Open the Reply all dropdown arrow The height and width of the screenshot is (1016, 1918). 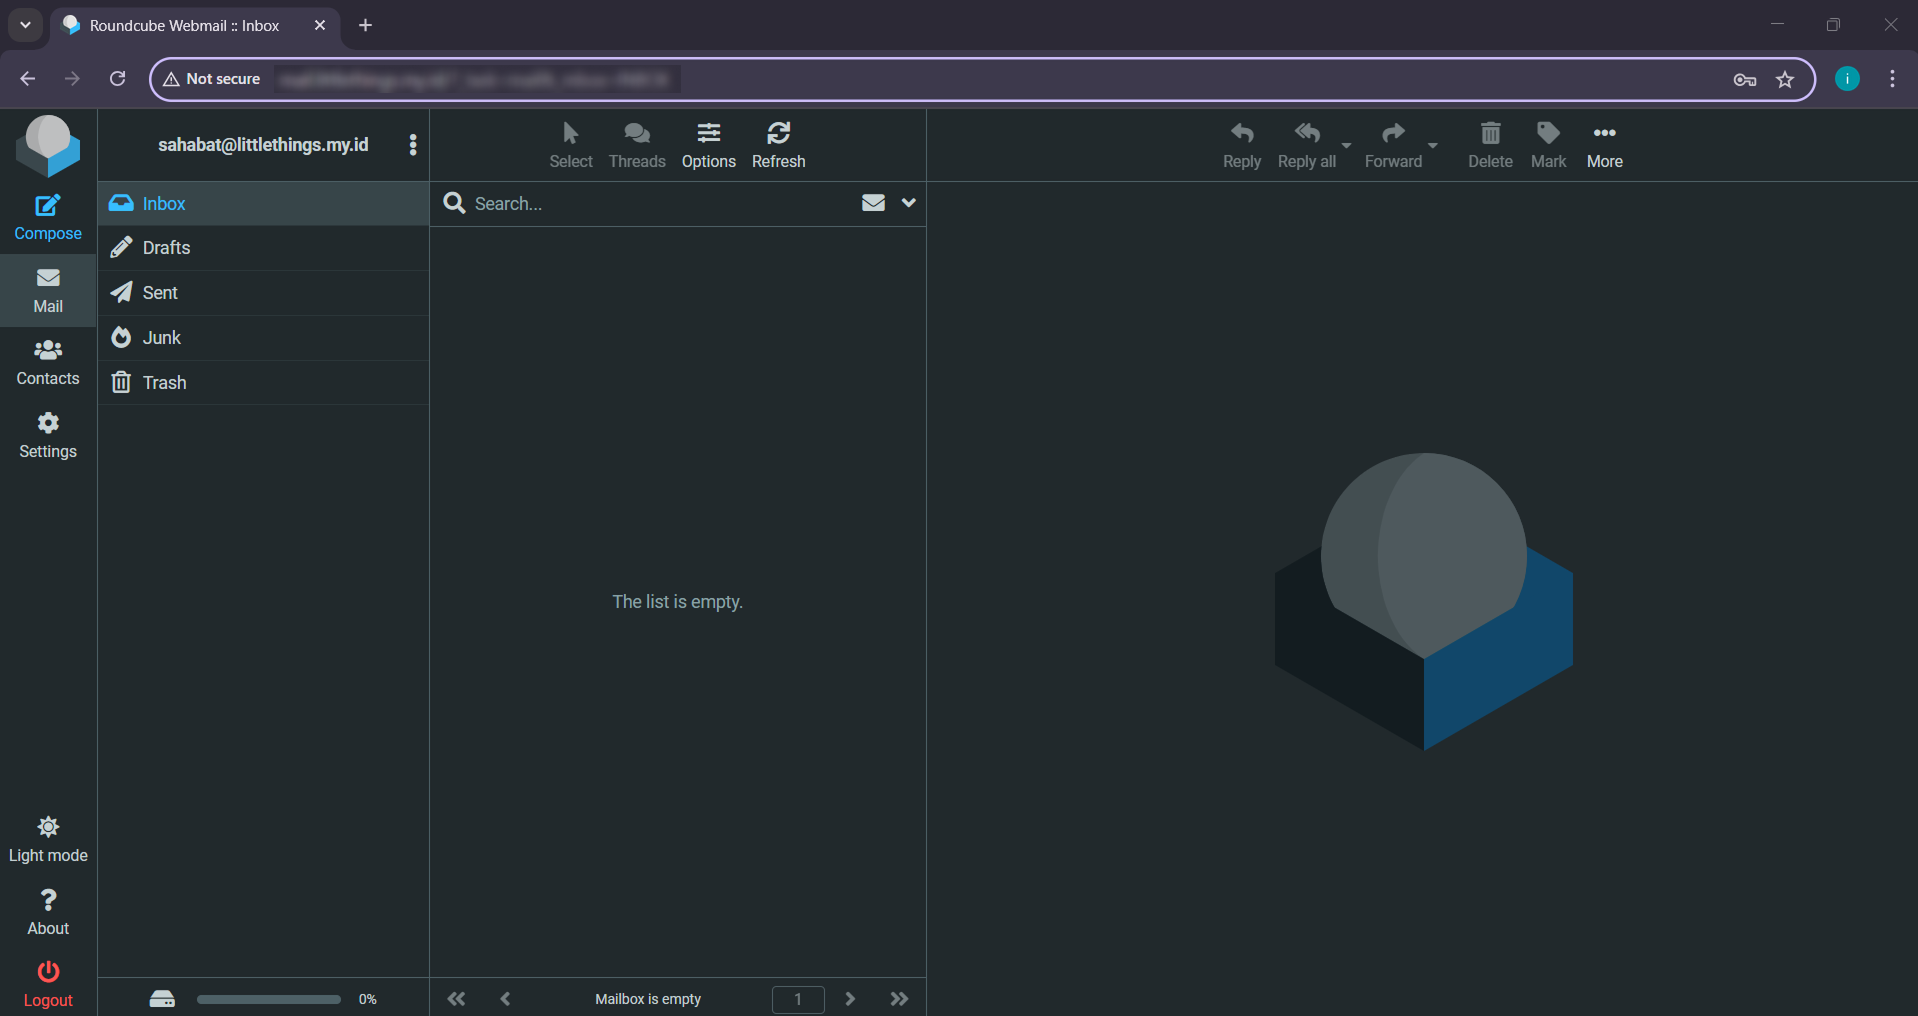click(1346, 146)
